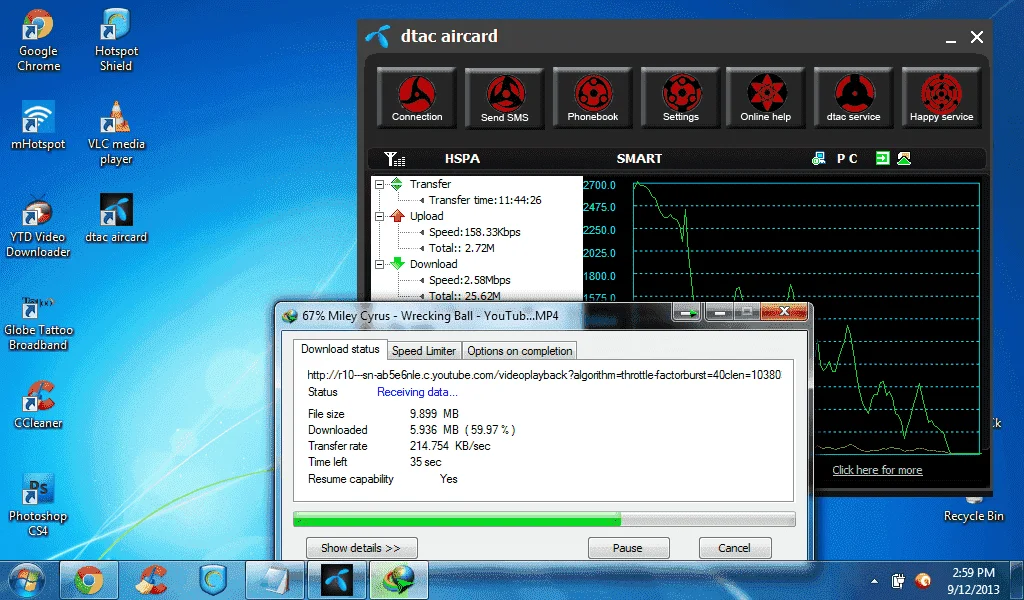This screenshot has width=1024, height=600.
Task: Click Show details button
Action: click(361, 548)
